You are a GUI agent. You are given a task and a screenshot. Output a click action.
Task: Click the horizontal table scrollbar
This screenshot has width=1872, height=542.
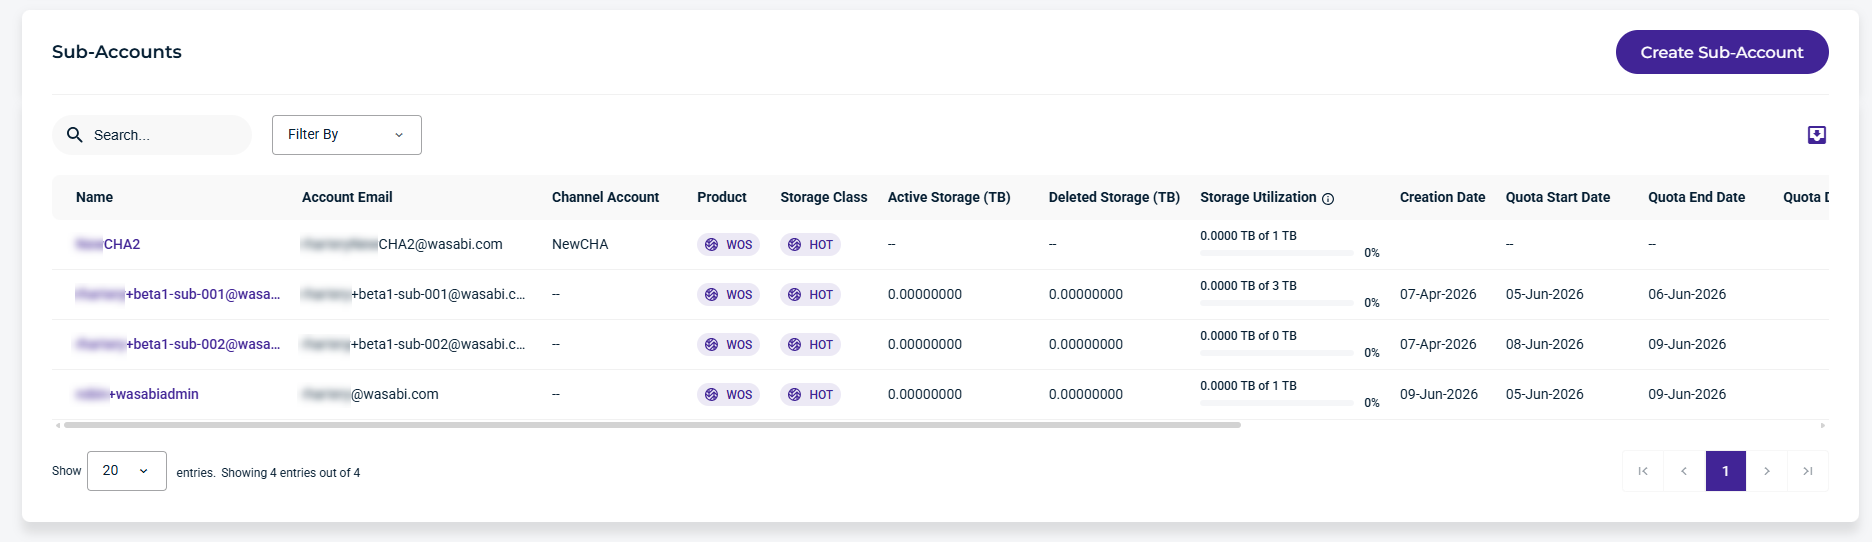[x=652, y=425]
